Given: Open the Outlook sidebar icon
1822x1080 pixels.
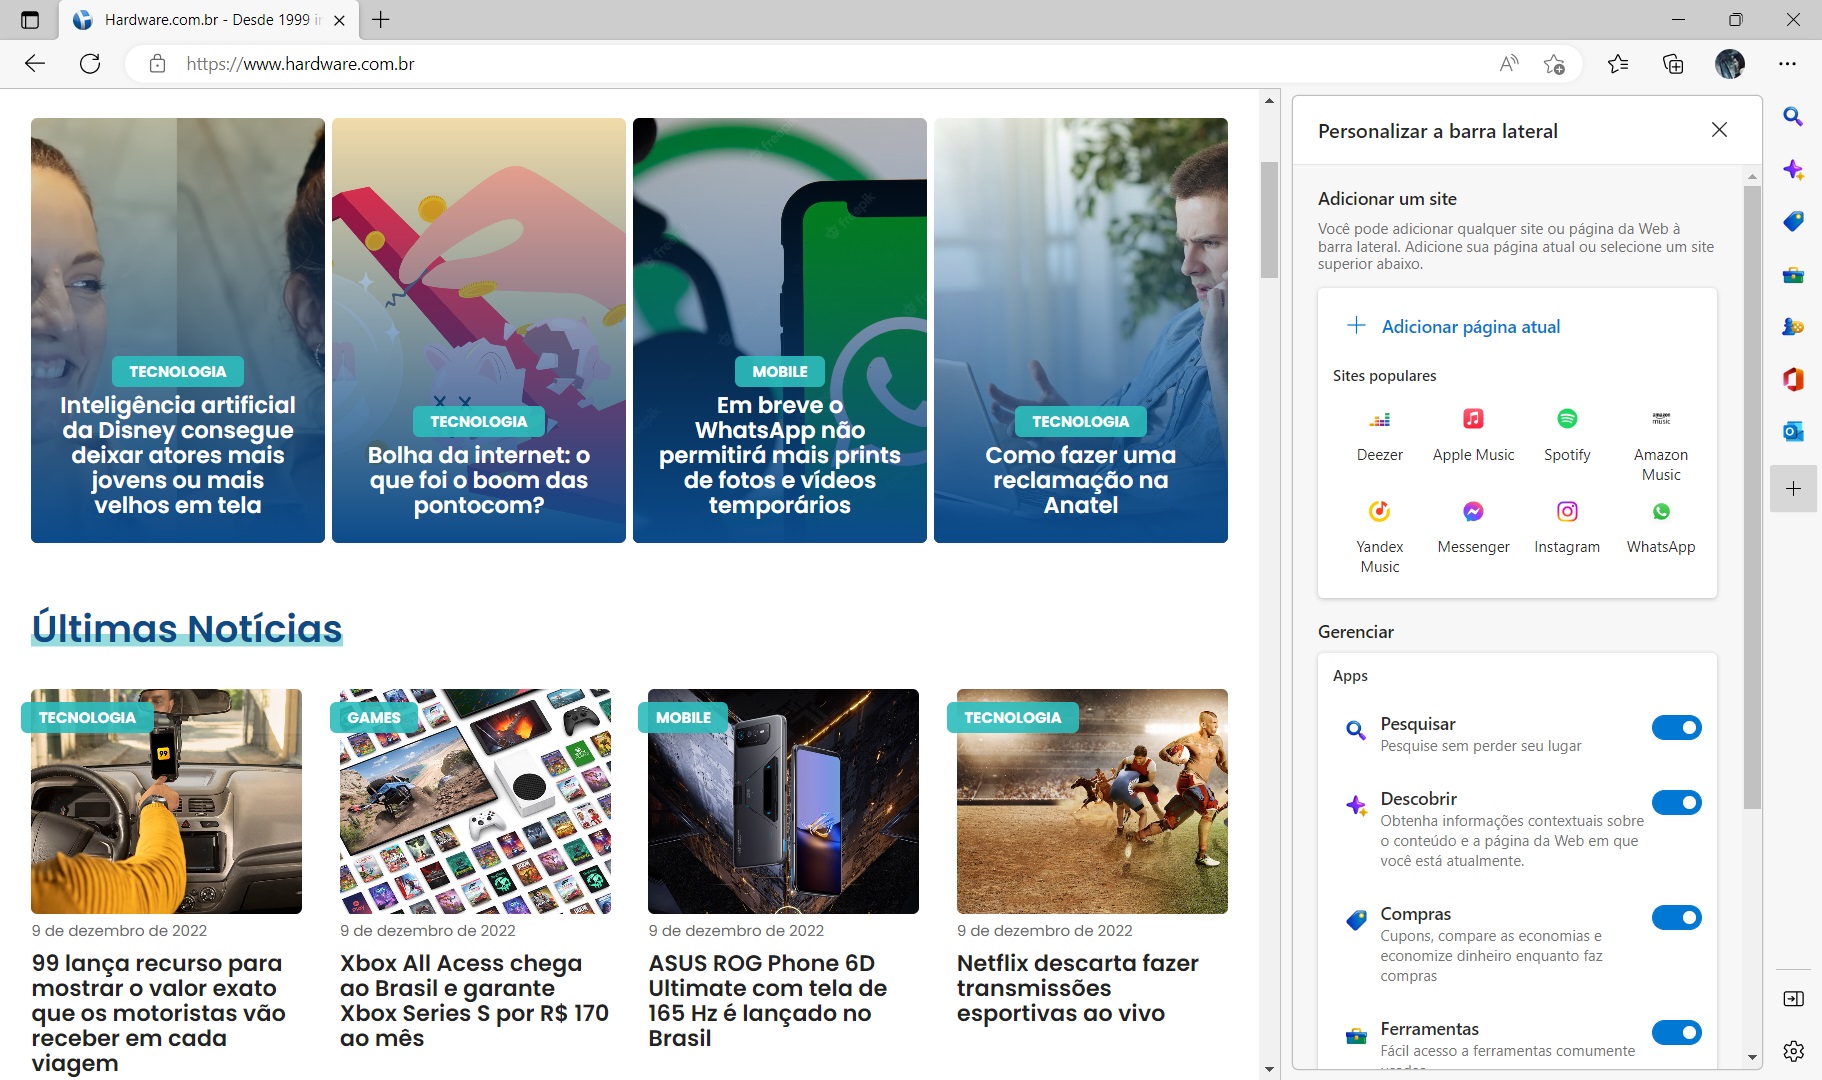Looking at the screenshot, I should point(1793,431).
